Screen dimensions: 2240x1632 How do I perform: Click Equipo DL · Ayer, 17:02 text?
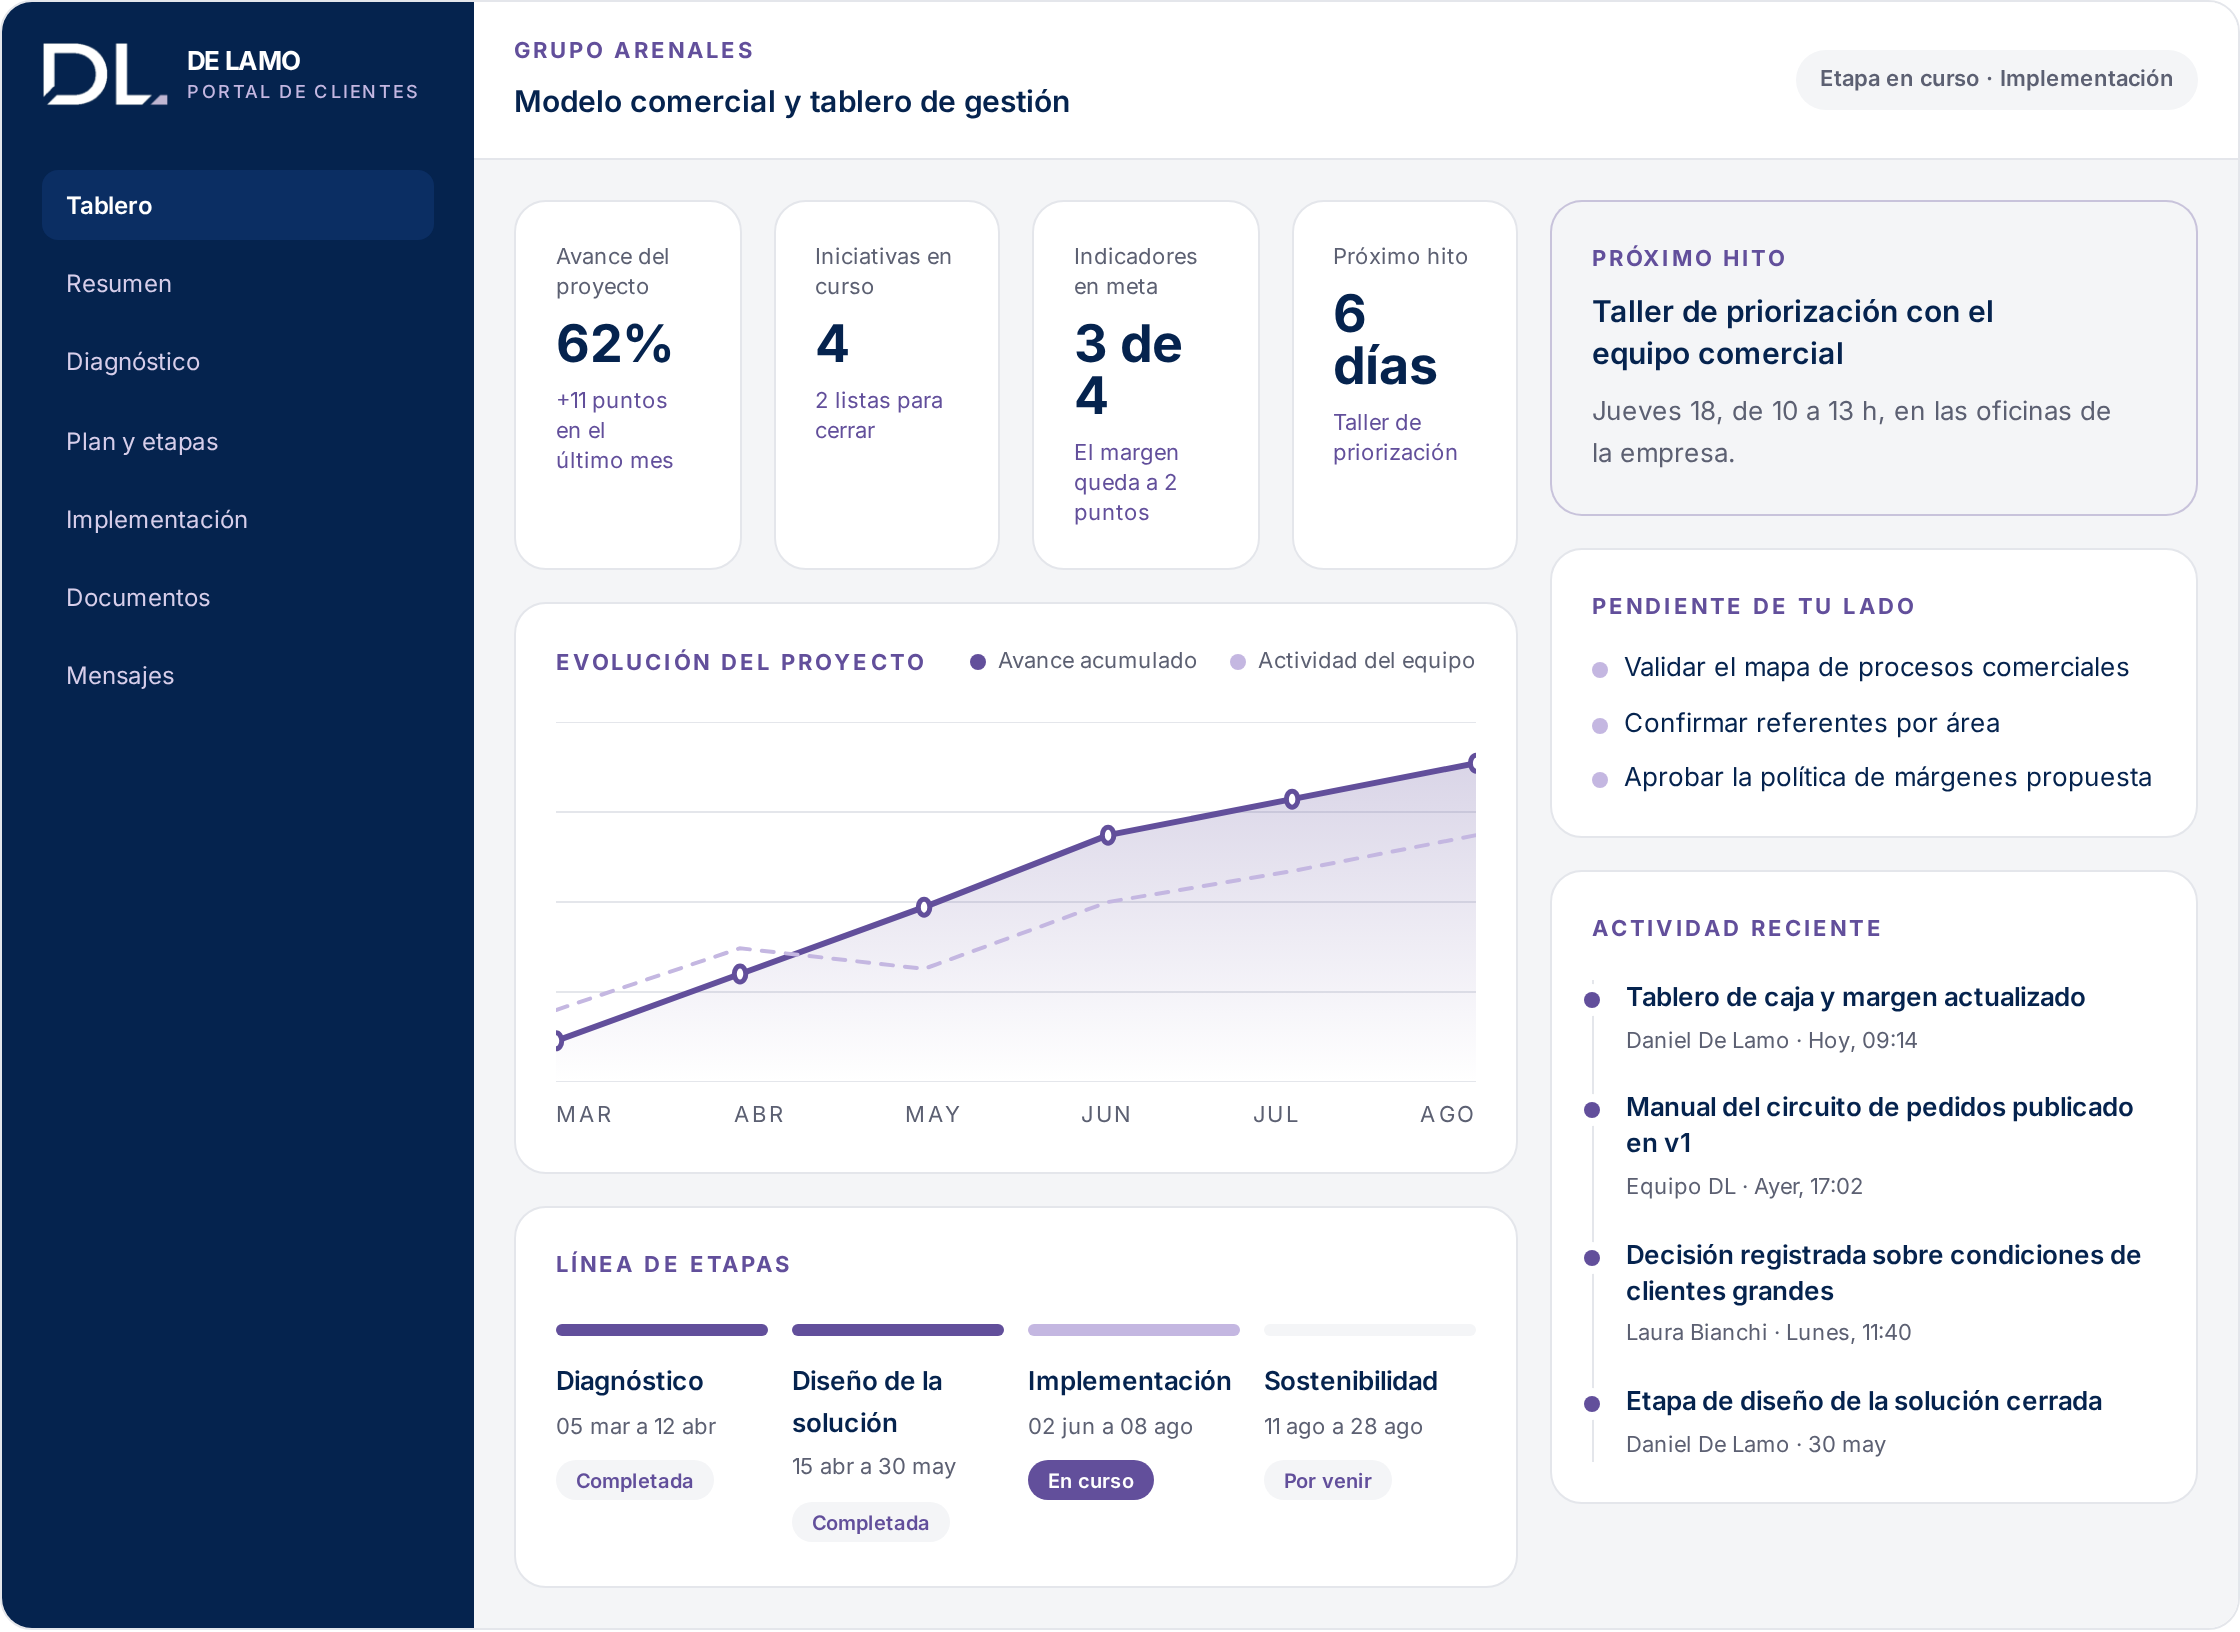[x=1744, y=1187]
